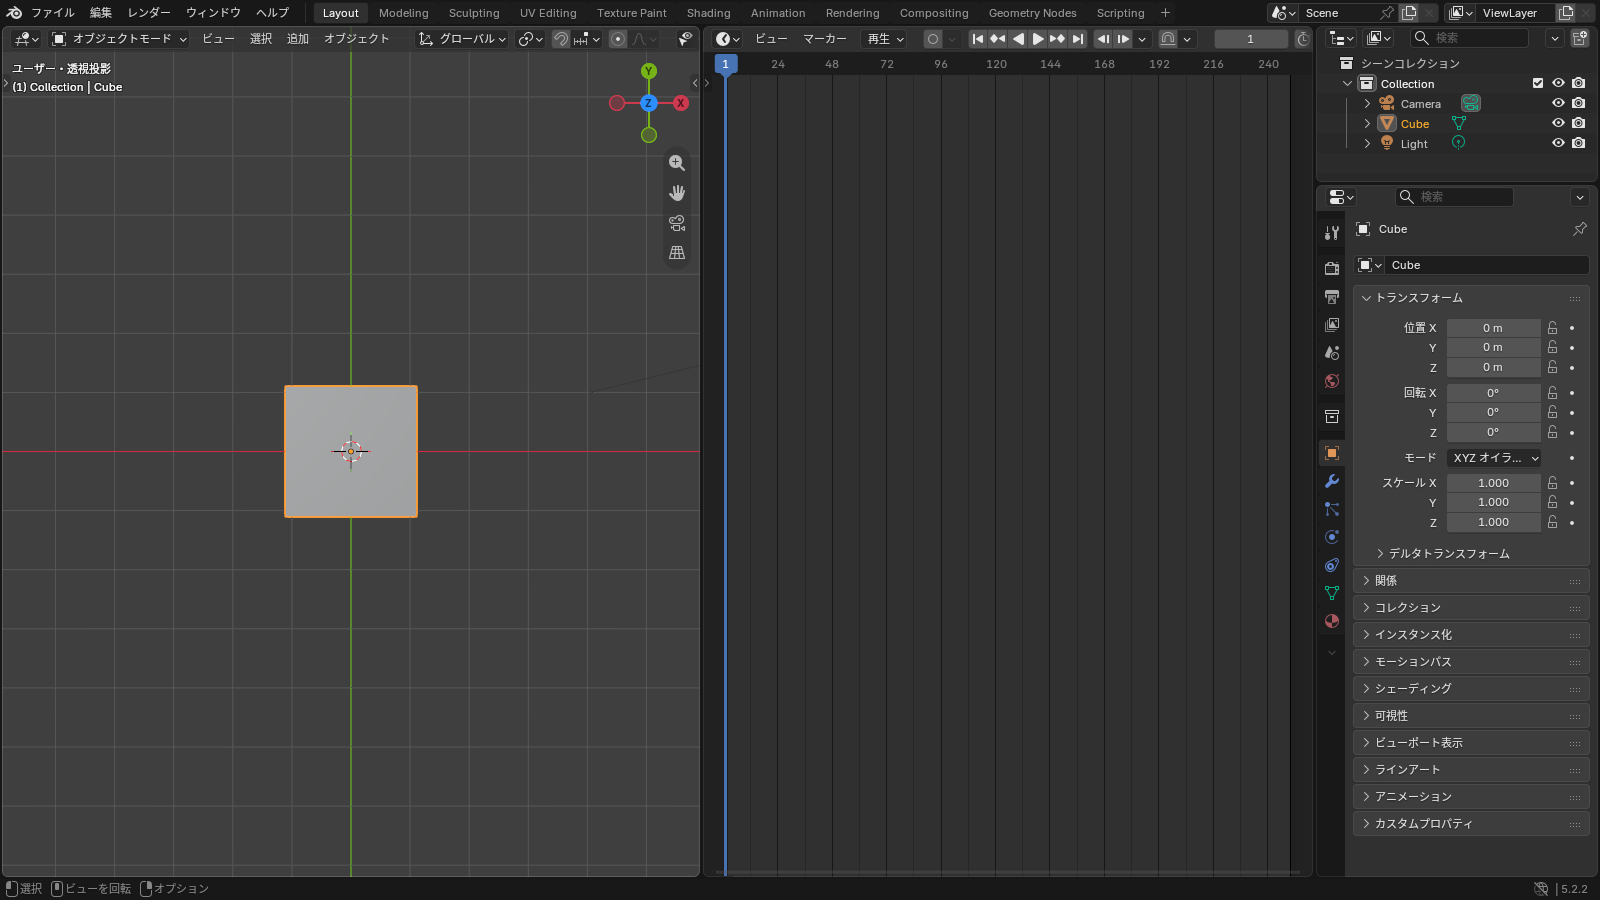Open the Physics properties tab icon
Image resolution: width=1600 pixels, height=900 pixels.
(1332, 537)
